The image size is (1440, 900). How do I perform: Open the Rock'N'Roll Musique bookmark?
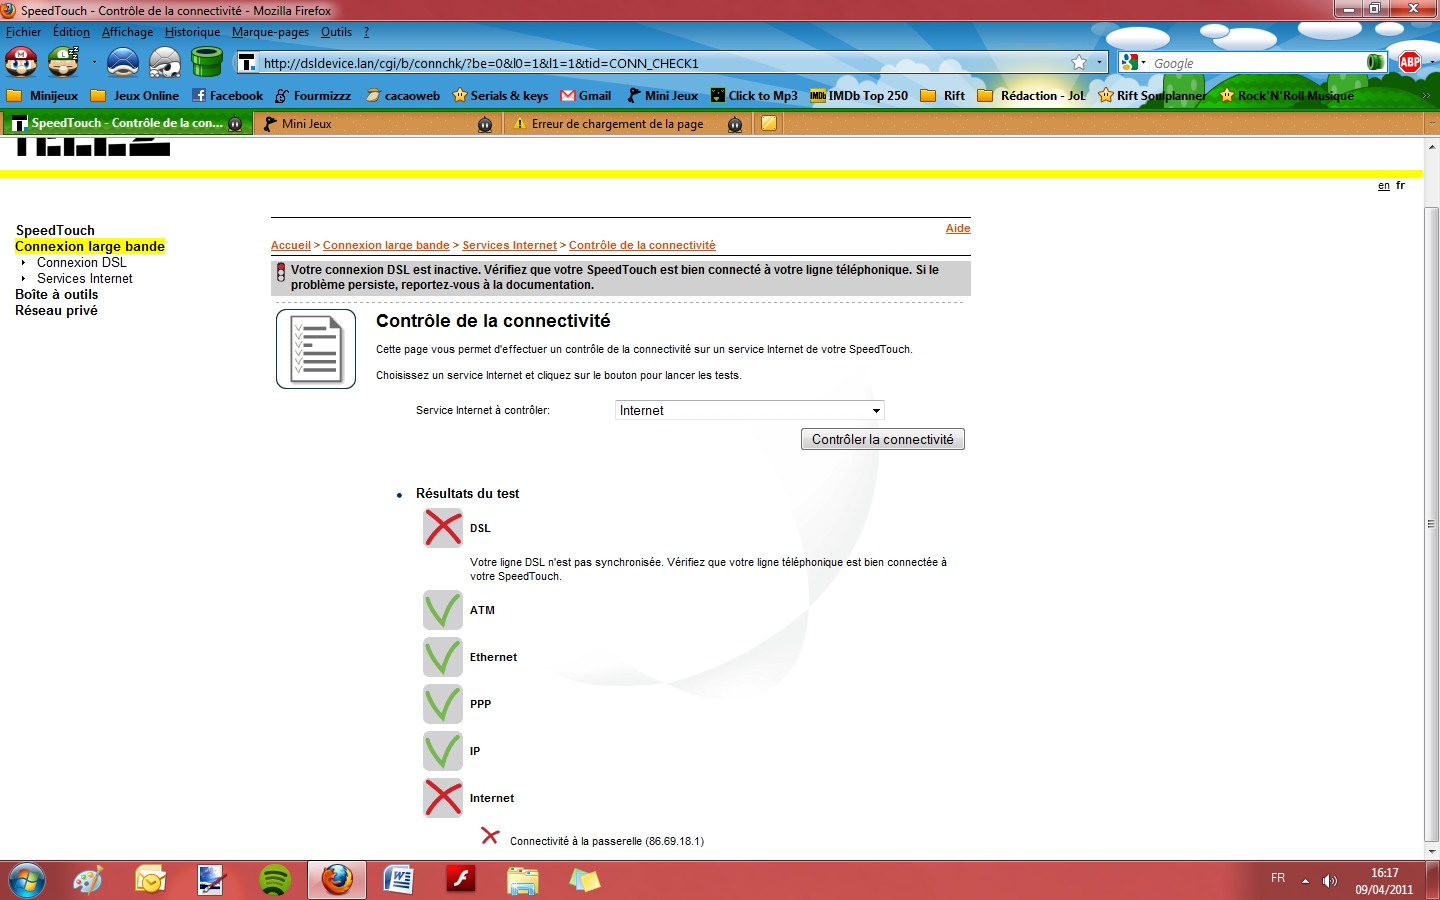pos(1286,96)
